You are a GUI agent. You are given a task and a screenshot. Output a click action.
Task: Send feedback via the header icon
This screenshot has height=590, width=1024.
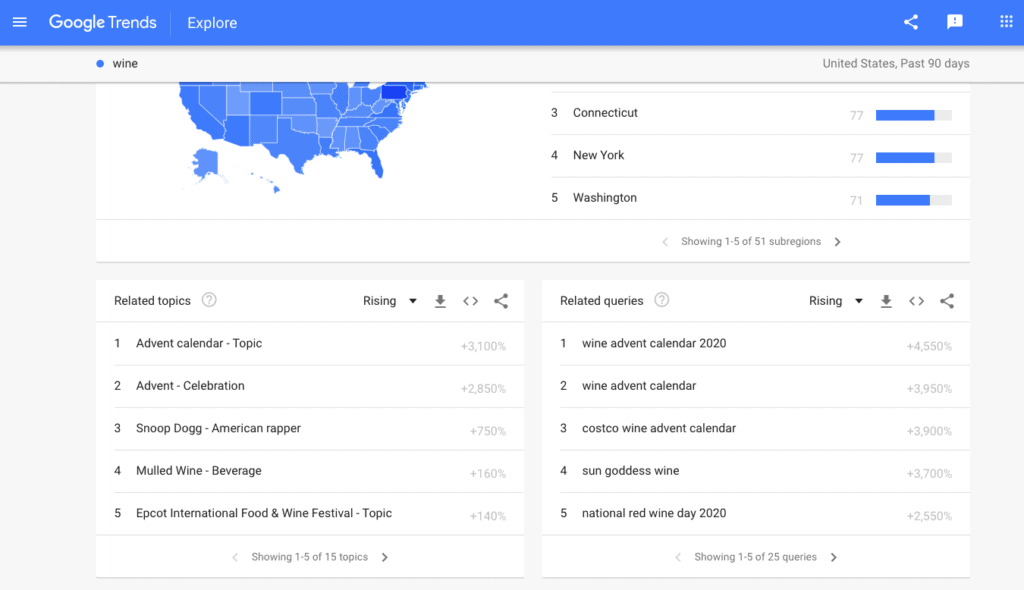point(954,21)
